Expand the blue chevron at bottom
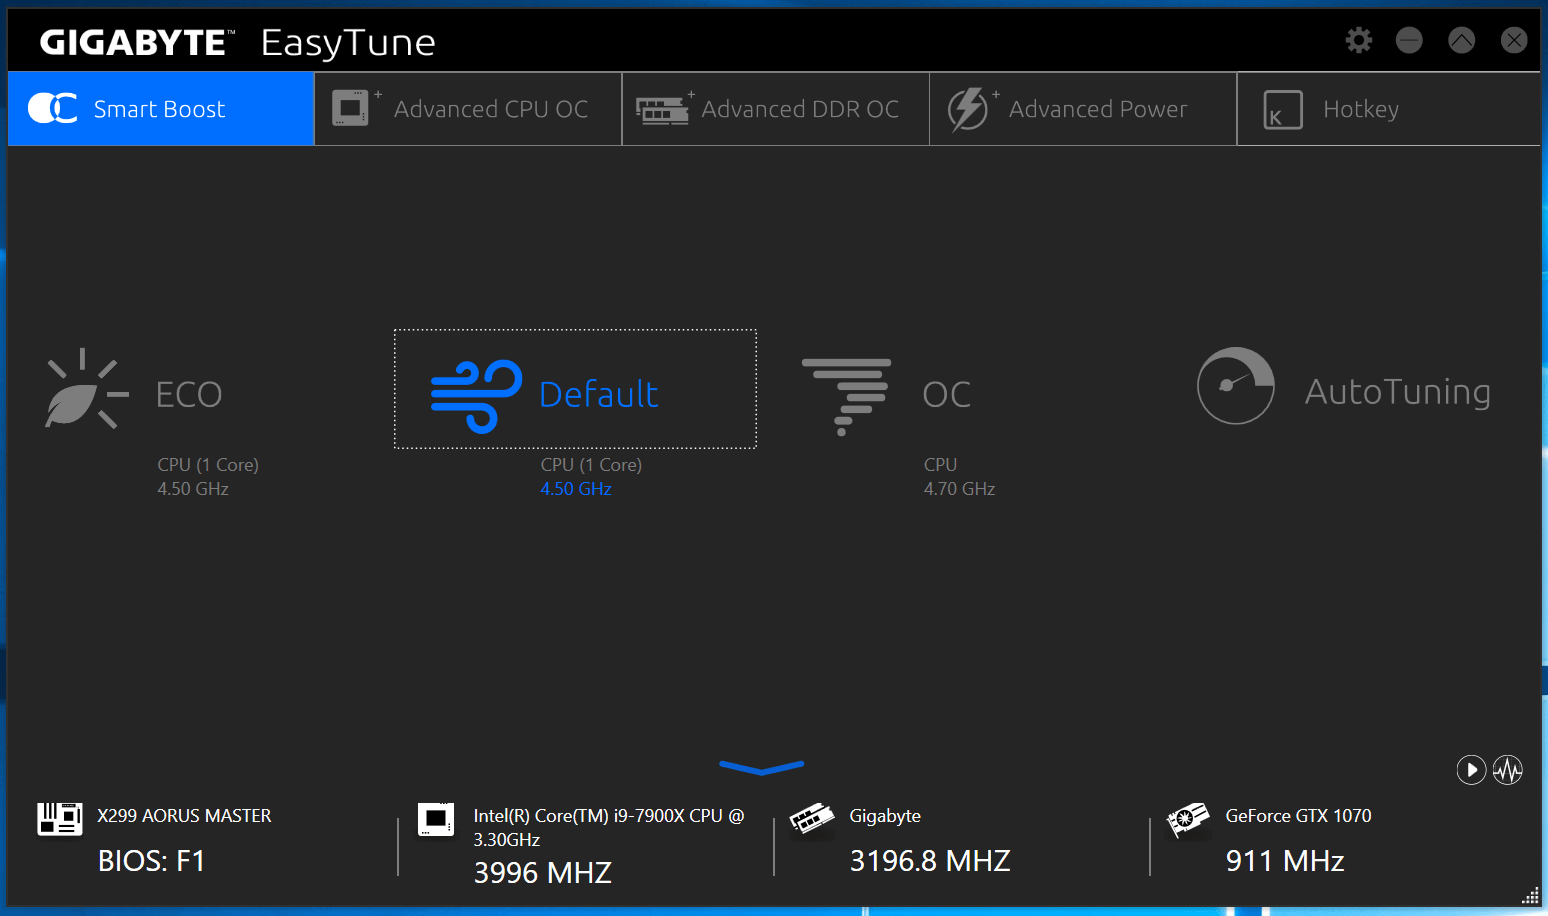 click(x=761, y=768)
